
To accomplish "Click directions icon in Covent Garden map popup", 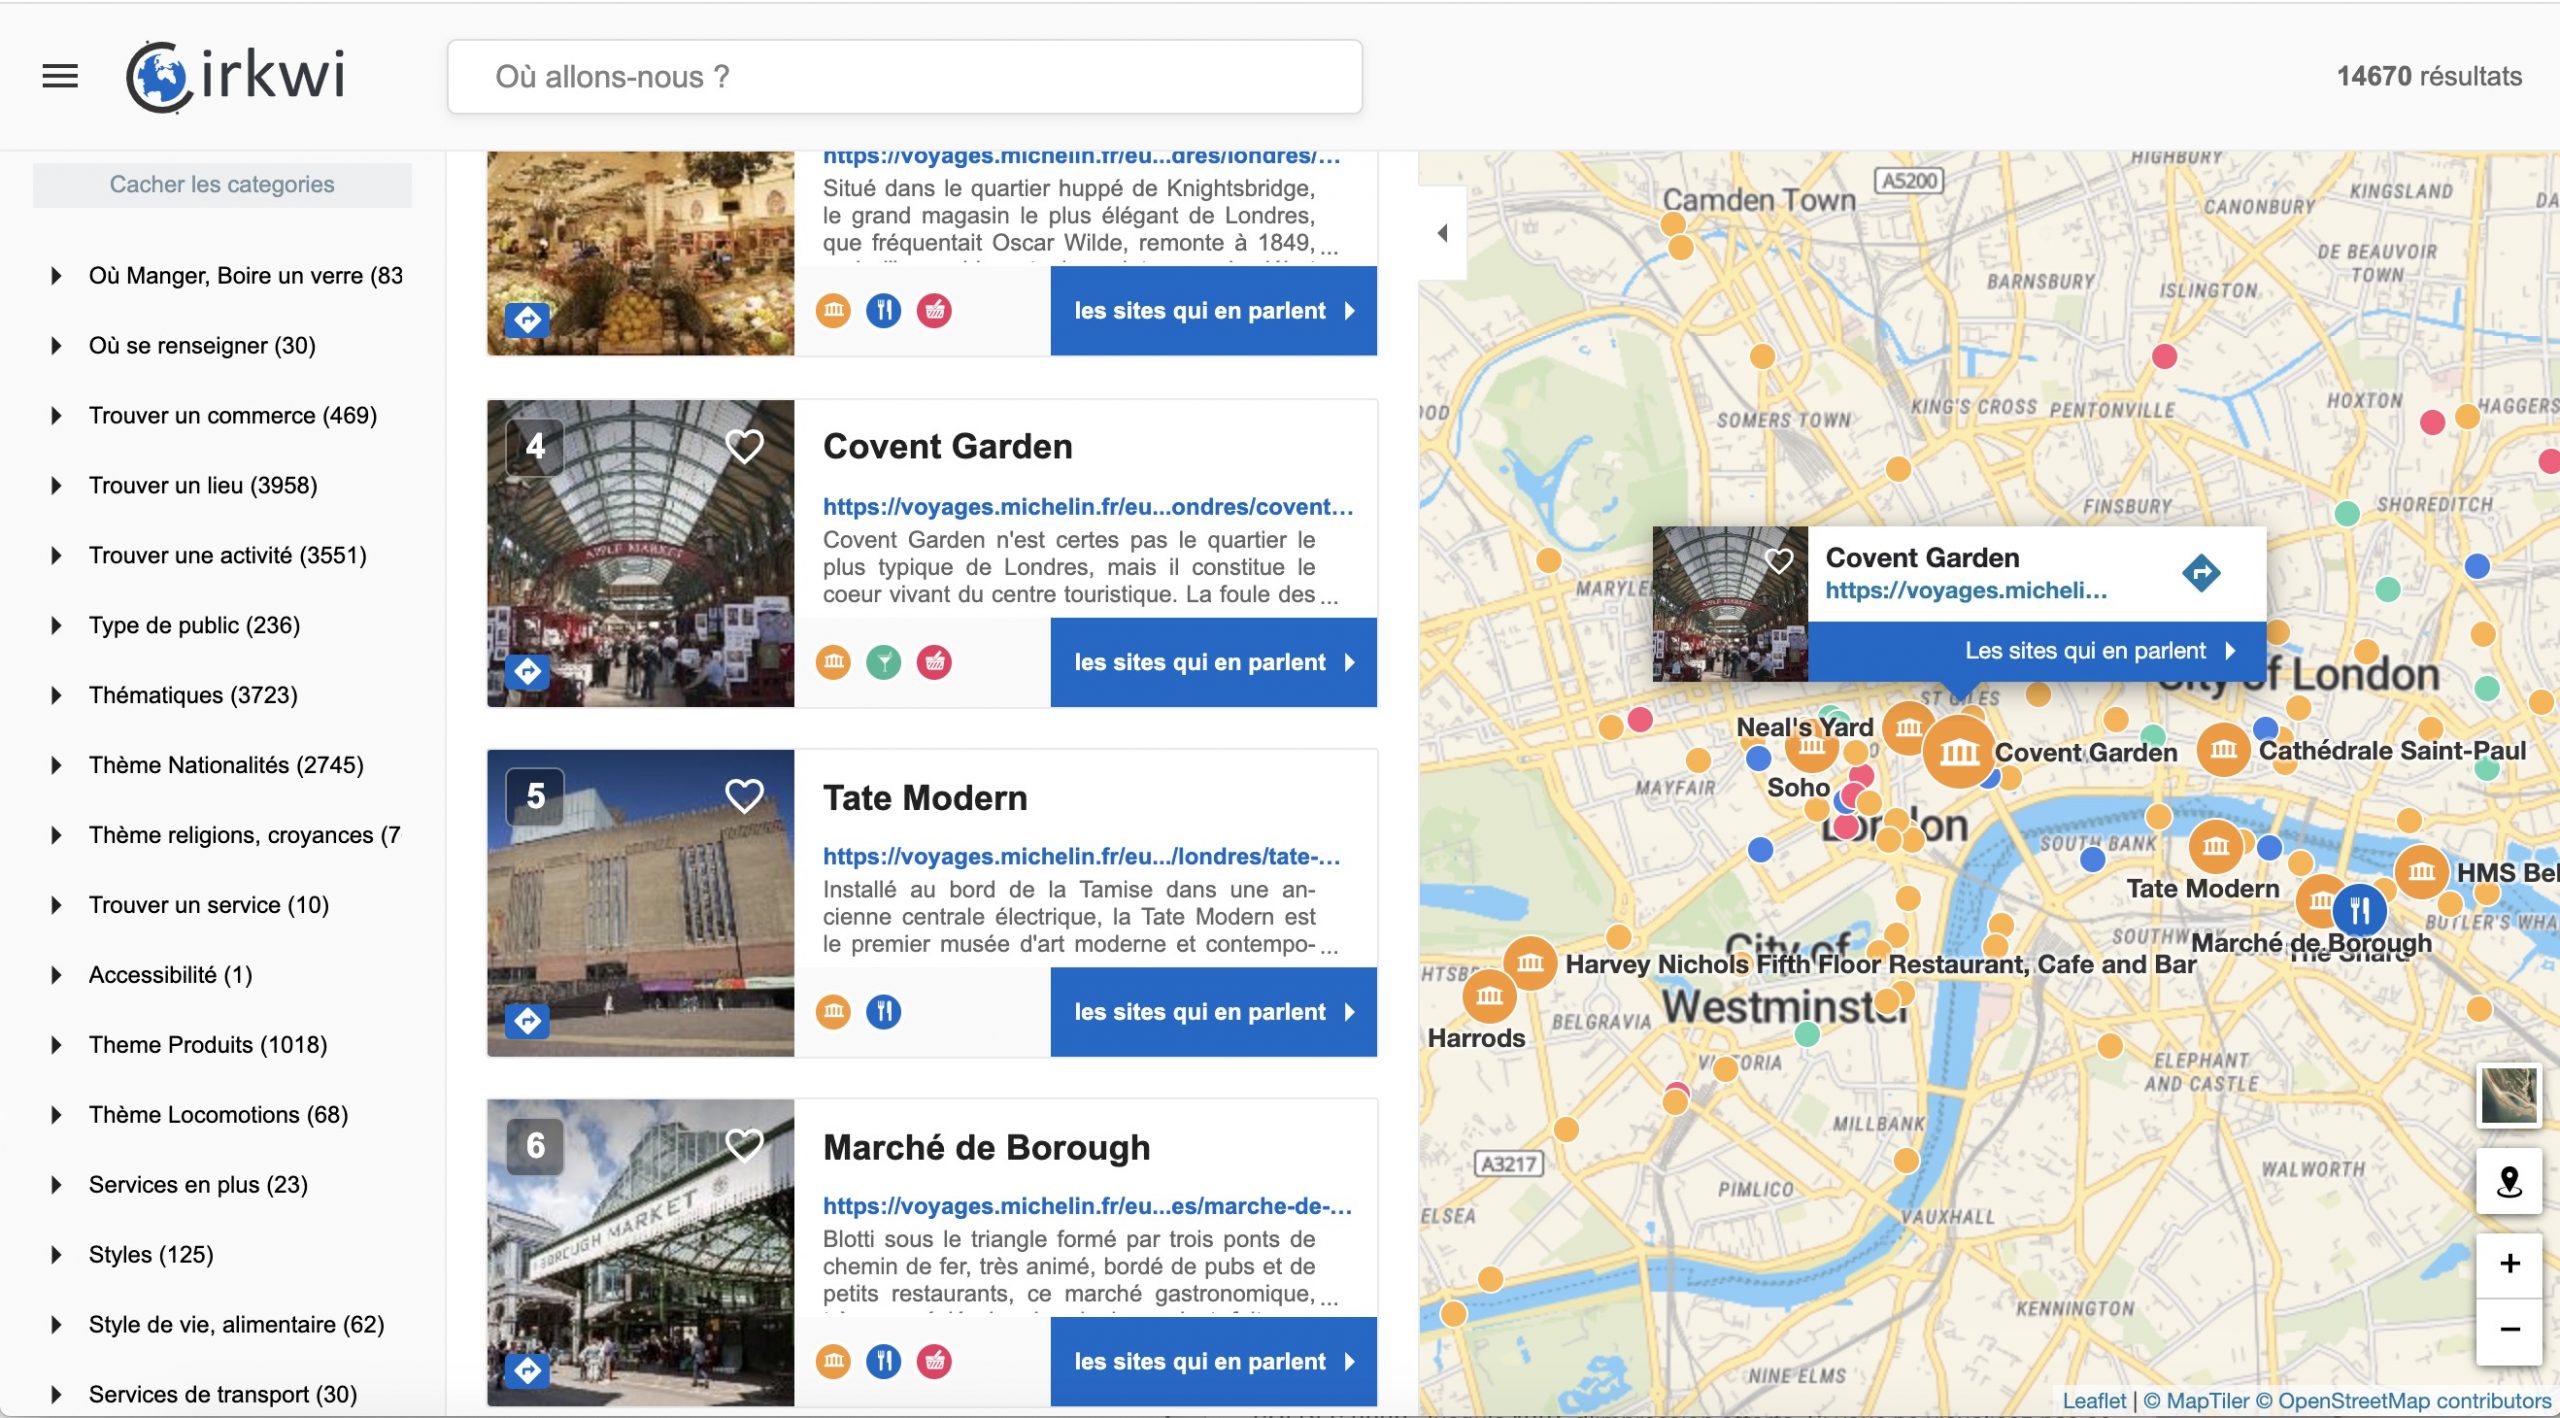I will click(2201, 573).
